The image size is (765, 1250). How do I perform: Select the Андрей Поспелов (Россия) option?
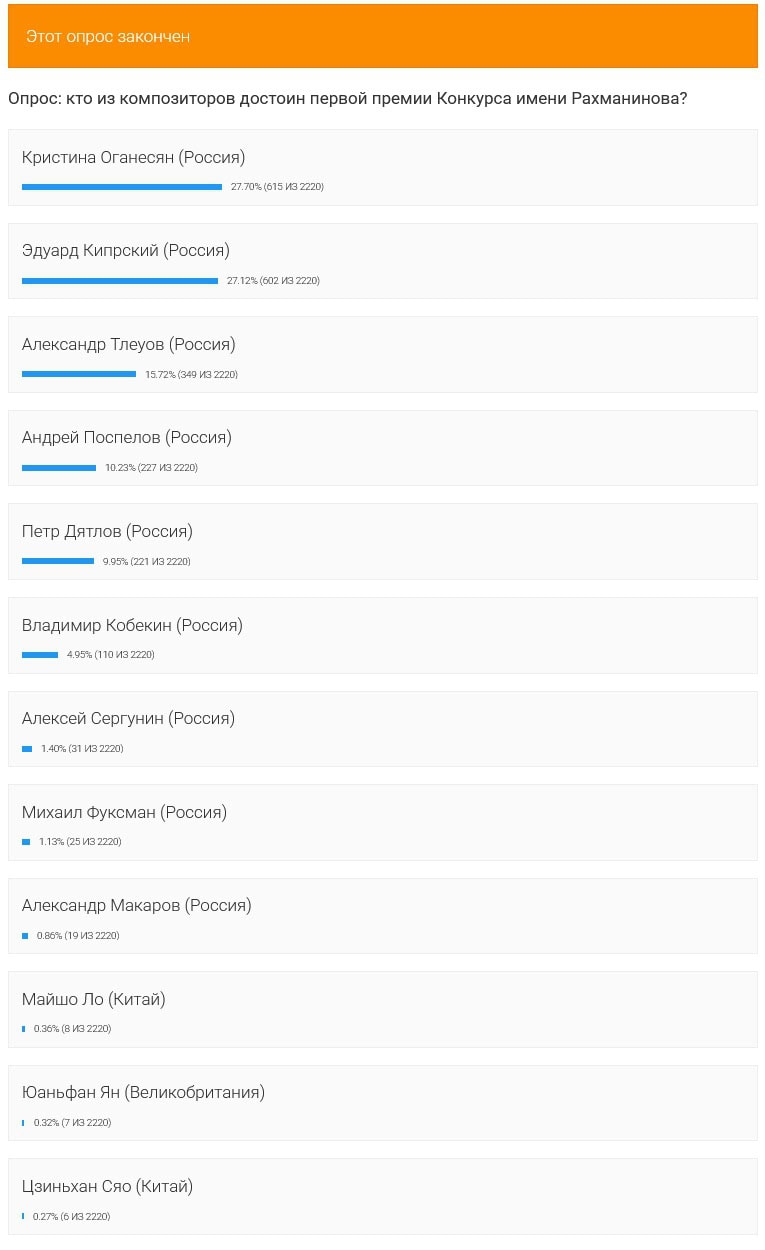tap(382, 448)
